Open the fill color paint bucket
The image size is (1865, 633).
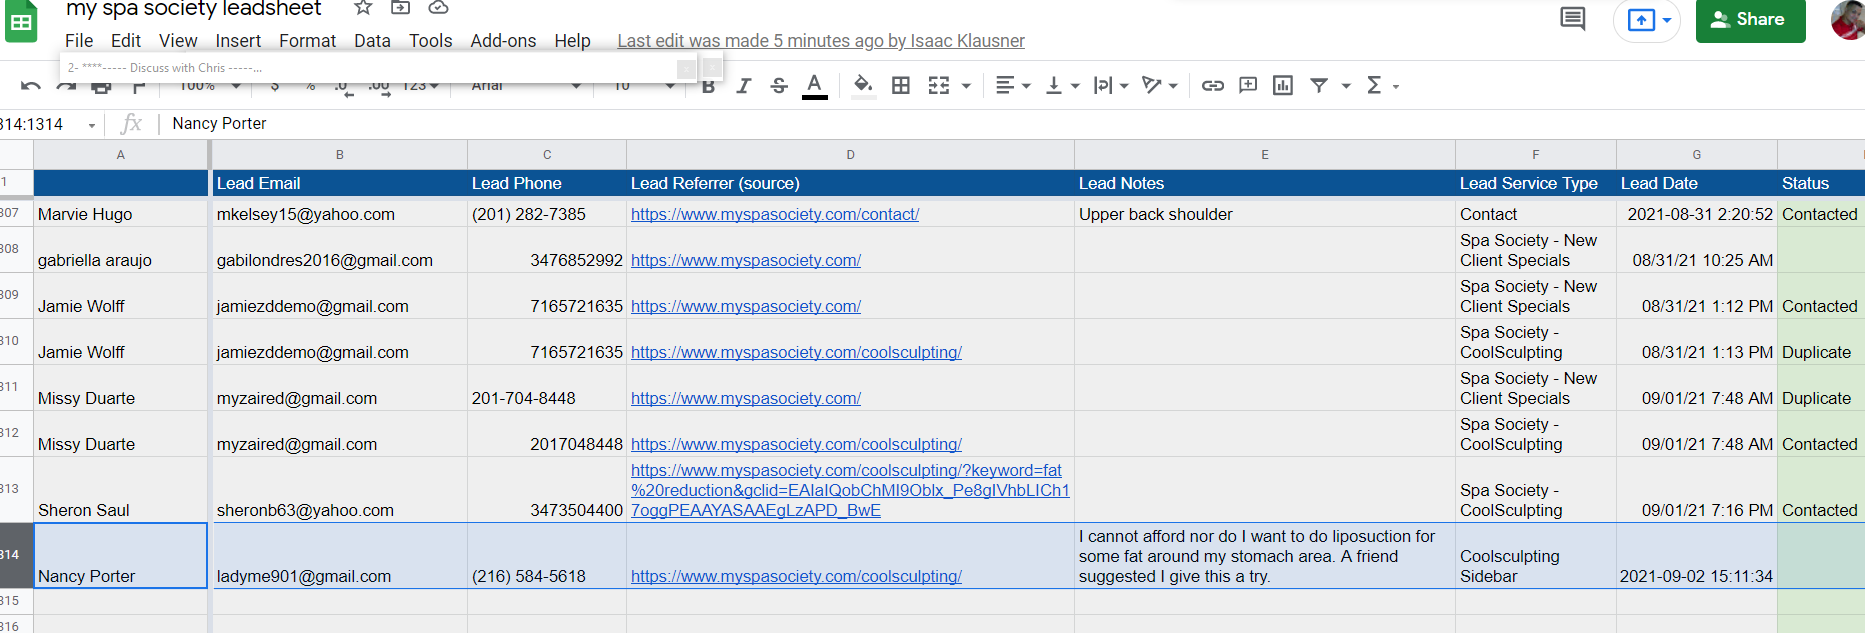(862, 86)
